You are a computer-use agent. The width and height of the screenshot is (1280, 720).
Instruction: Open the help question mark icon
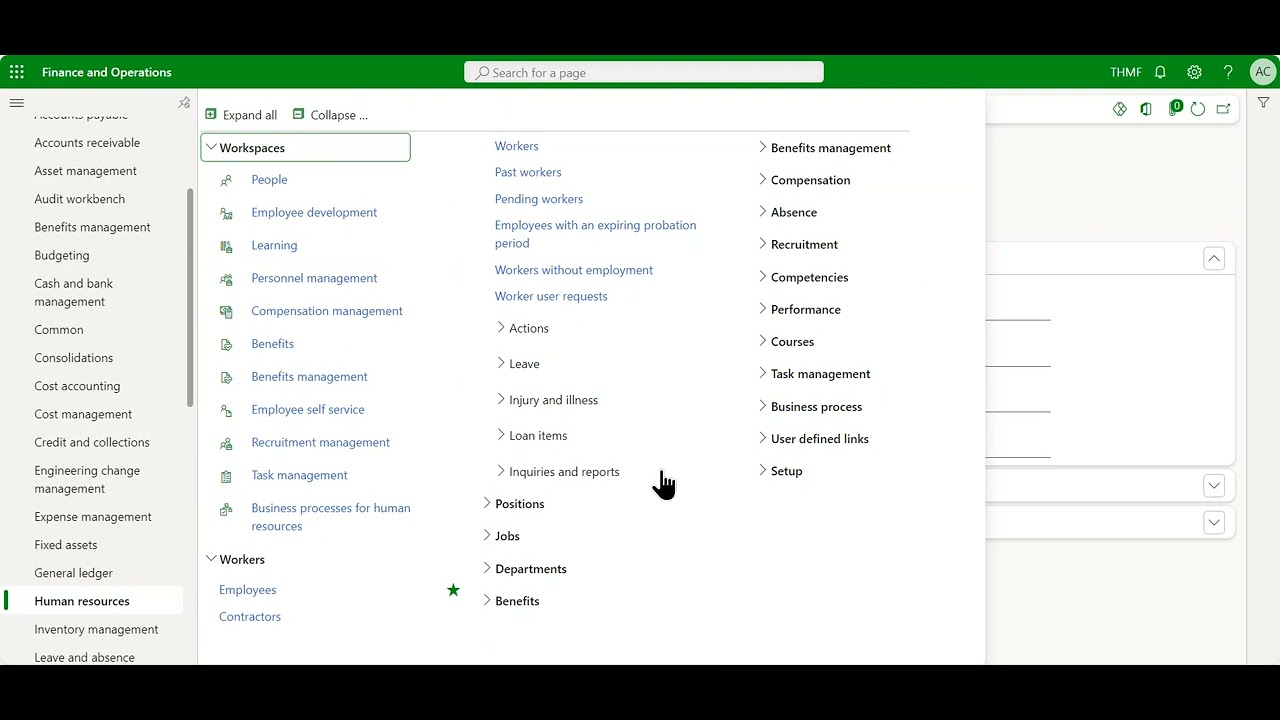click(x=1228, y=72)
